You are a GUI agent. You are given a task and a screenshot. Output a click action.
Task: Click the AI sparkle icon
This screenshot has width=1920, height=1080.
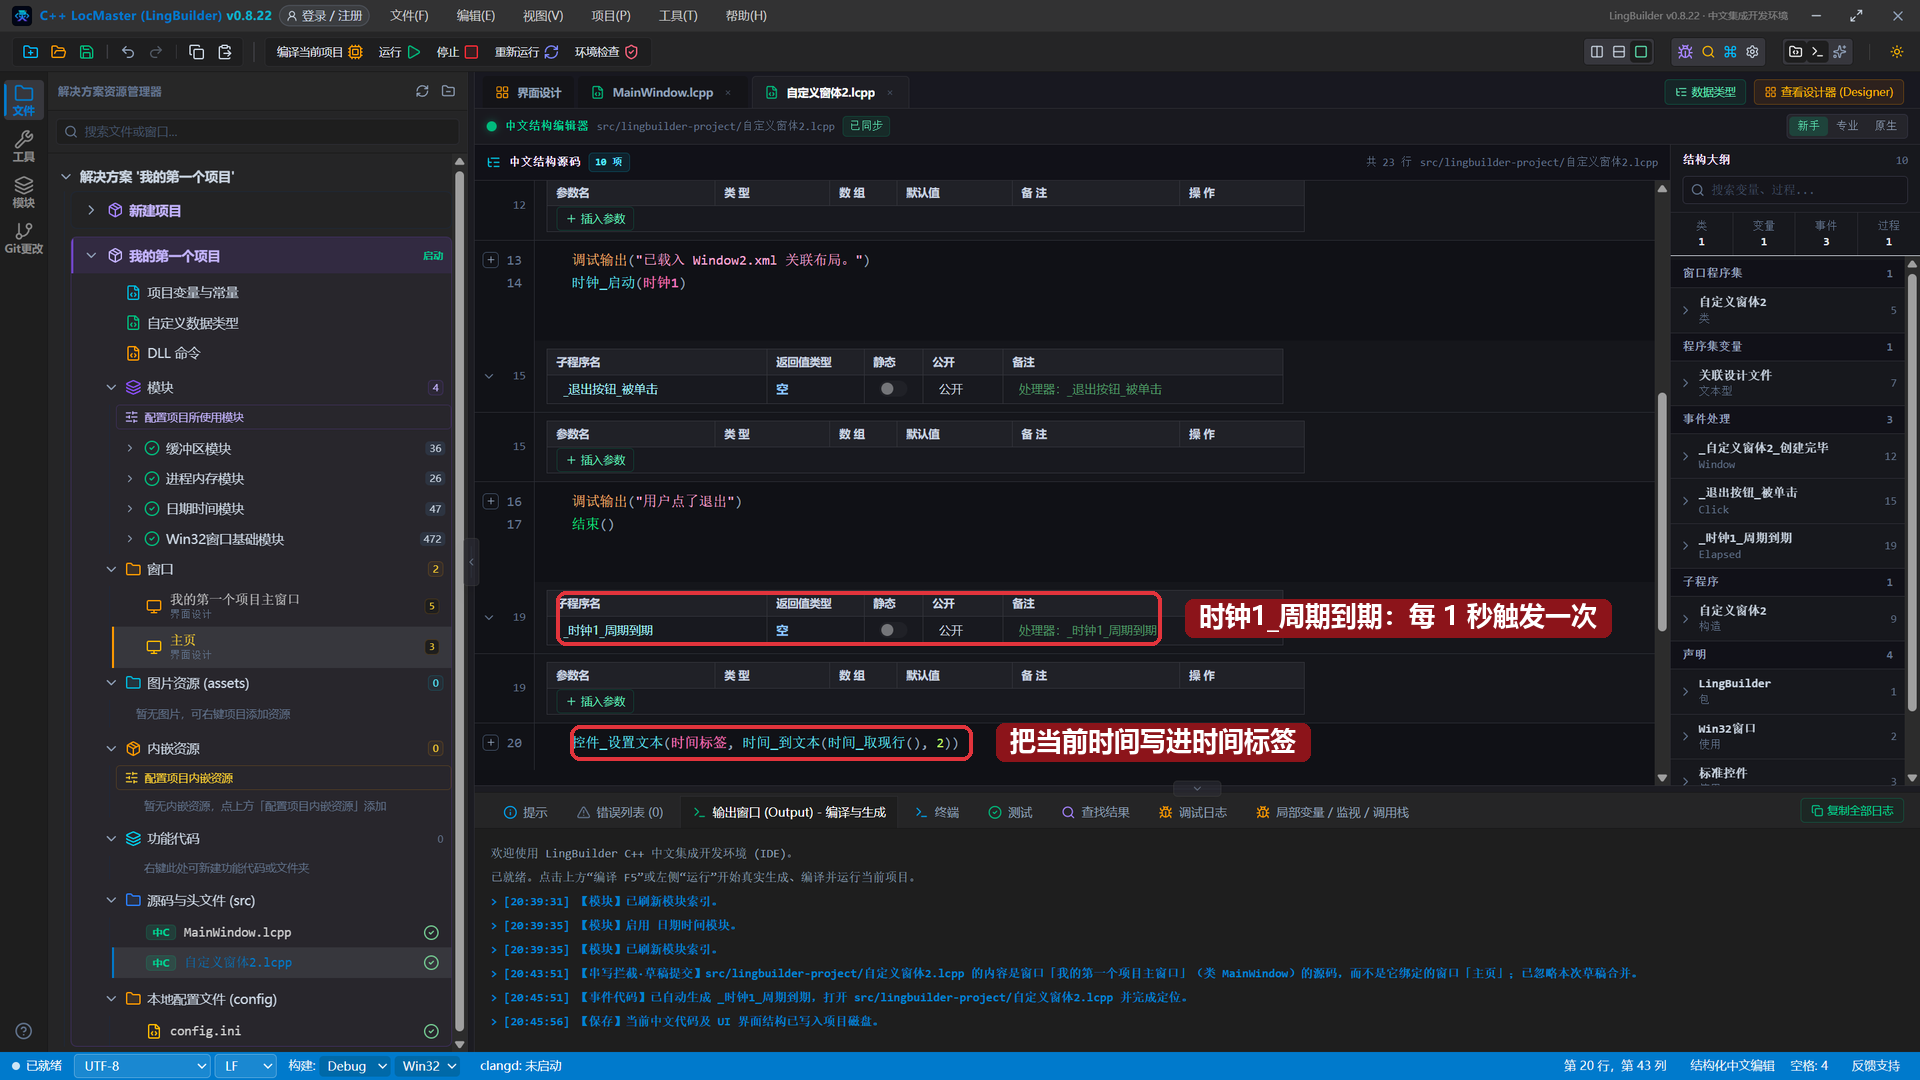(1840, 52)
